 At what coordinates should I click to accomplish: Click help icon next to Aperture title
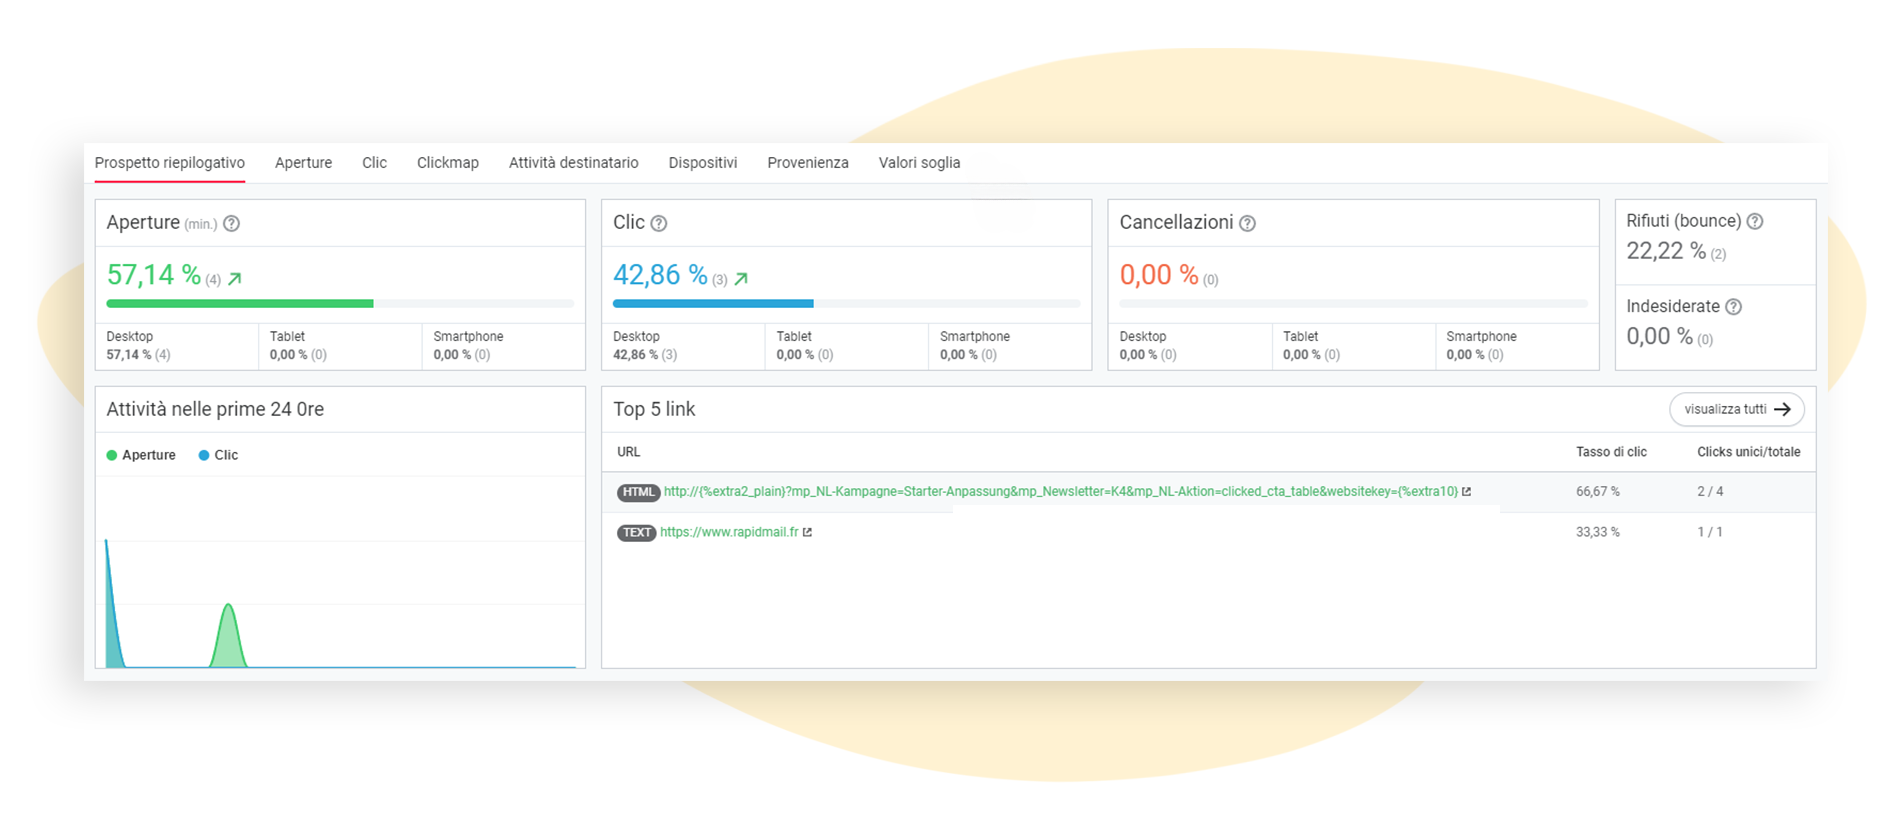point(231,224)
